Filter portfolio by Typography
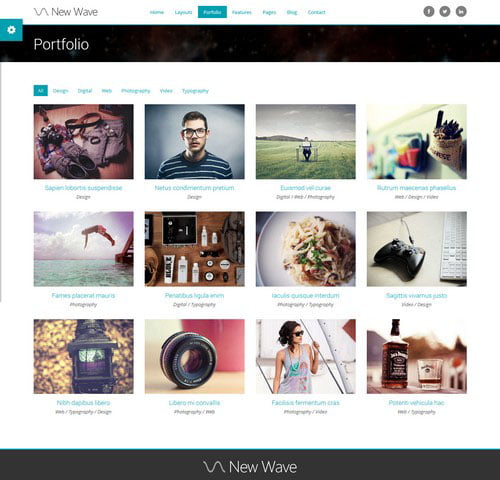Viewport: 500px width, 480px height. [195, 91]
